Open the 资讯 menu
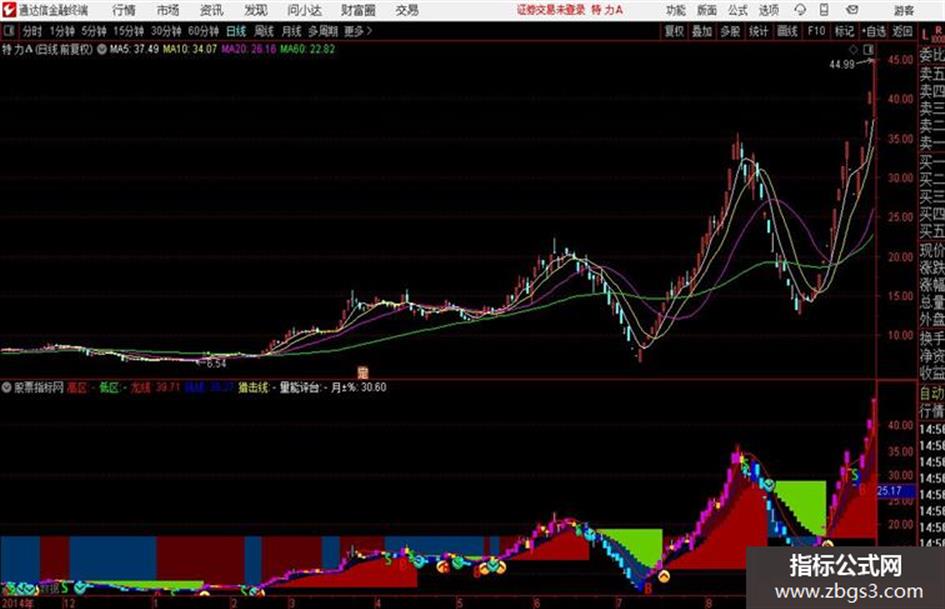The image size is (945, 609). (x=211, y=10)
